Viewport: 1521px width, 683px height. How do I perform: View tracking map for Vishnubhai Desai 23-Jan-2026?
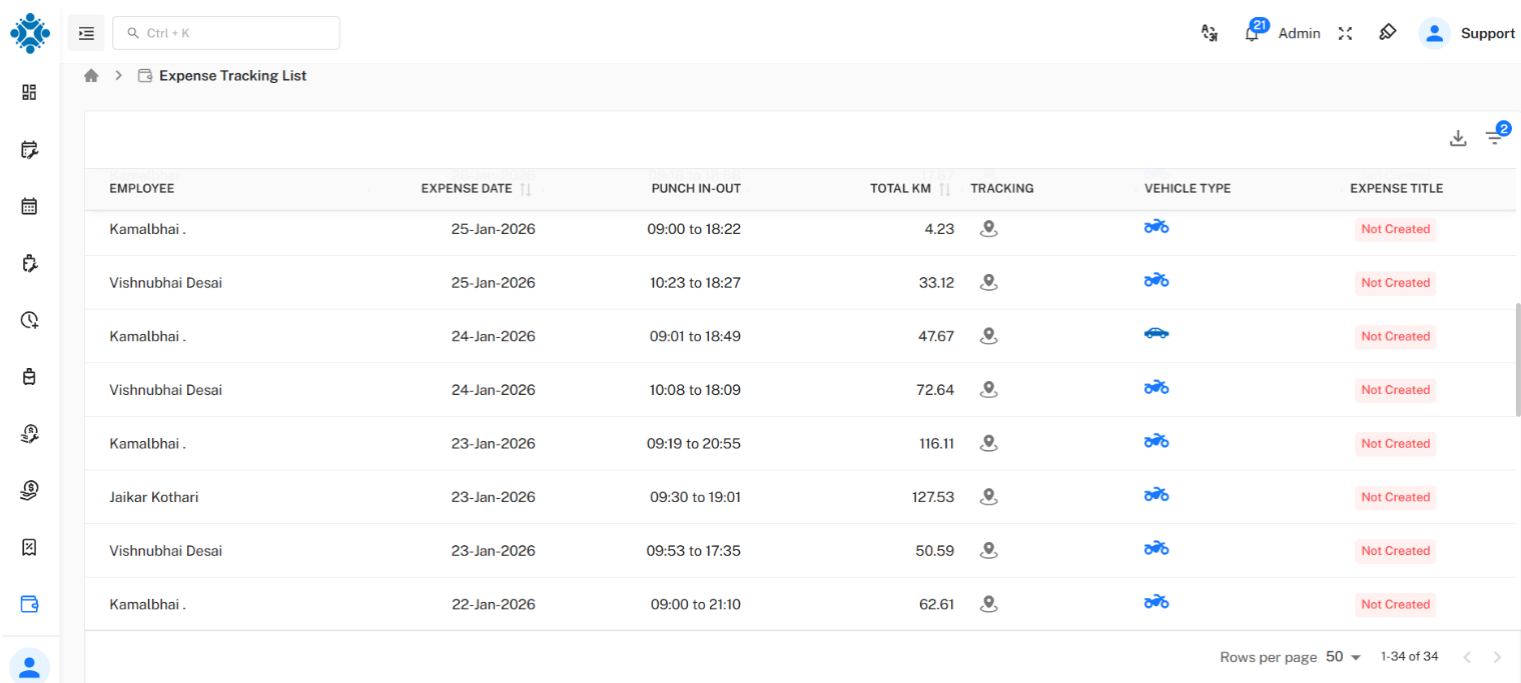989,551
